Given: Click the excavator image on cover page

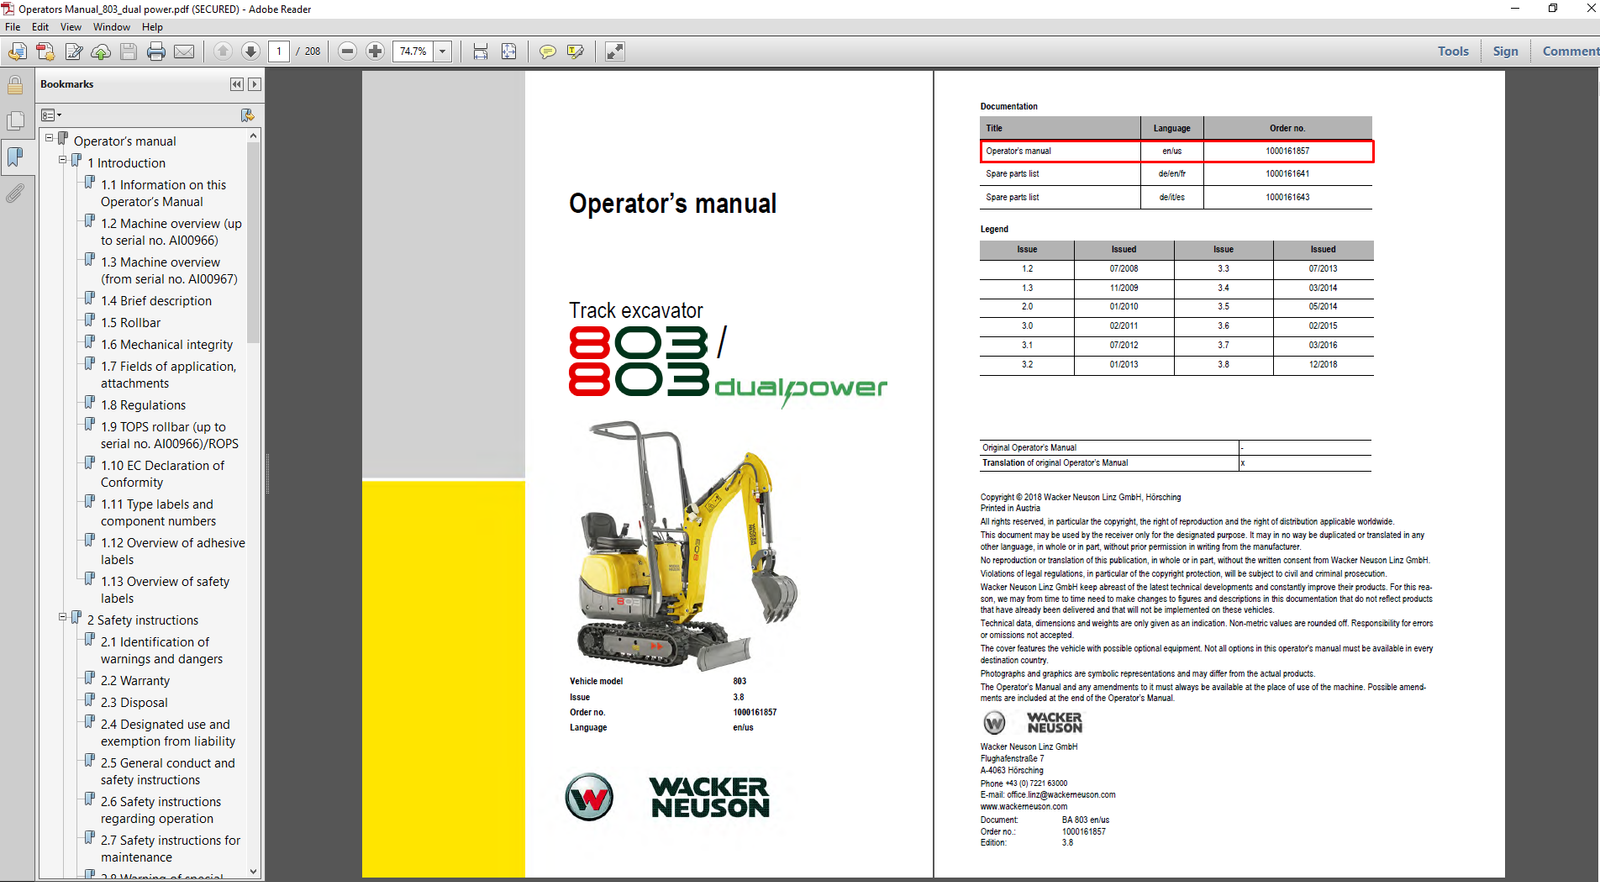Looking at the screenshot, I should point(685,545).
